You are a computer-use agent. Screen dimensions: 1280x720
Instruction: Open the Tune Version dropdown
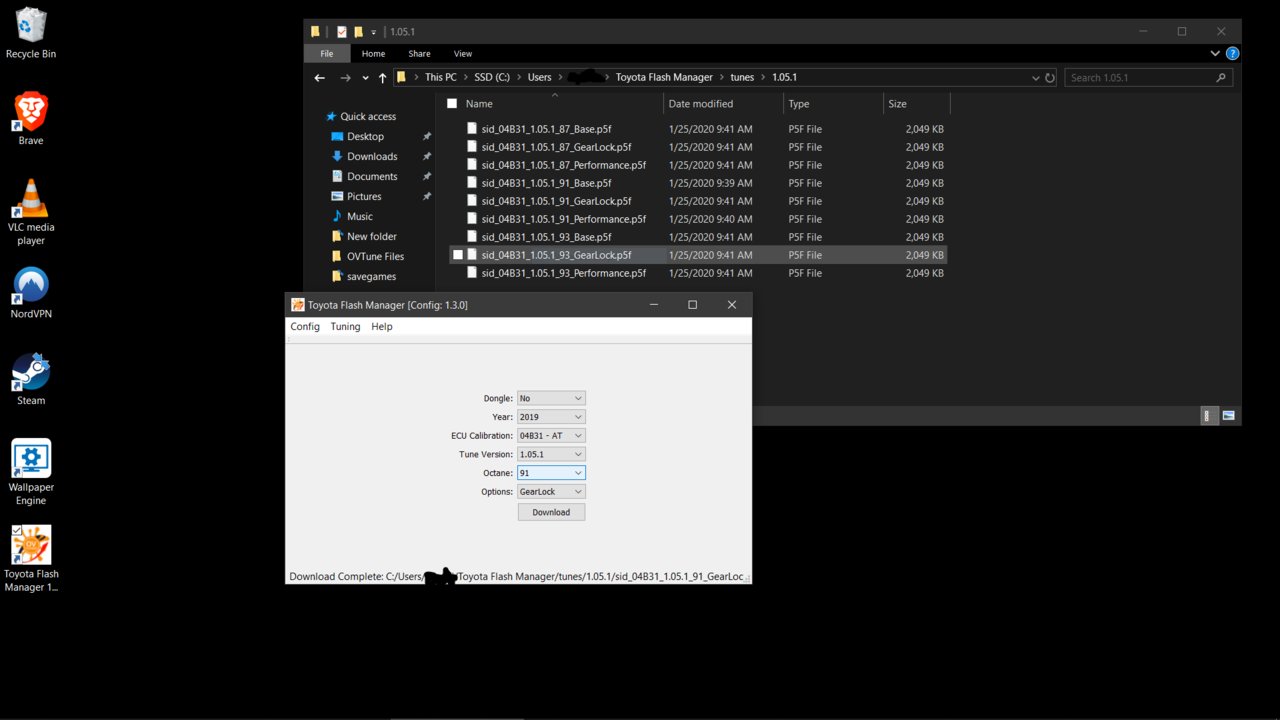(x=551, y=454)
